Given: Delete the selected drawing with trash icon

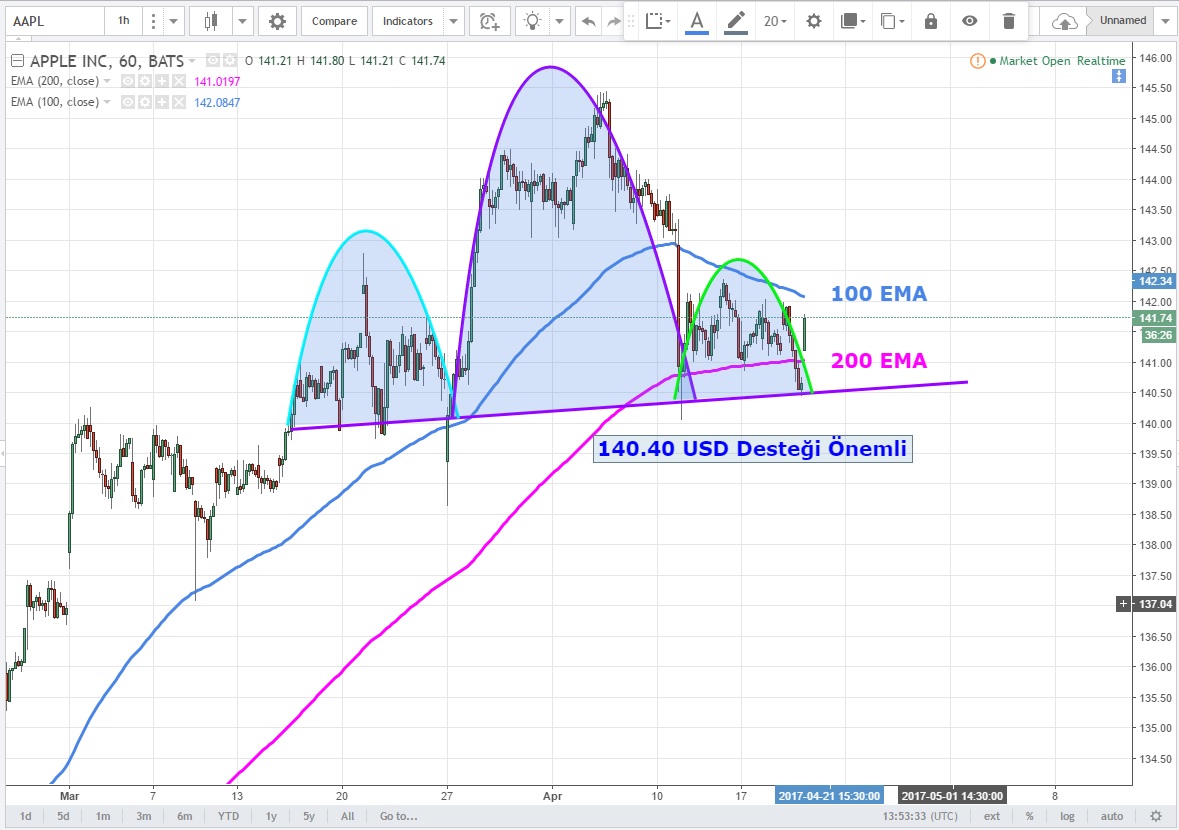Looking at the screenshot, I should [x=1008, y=21].
